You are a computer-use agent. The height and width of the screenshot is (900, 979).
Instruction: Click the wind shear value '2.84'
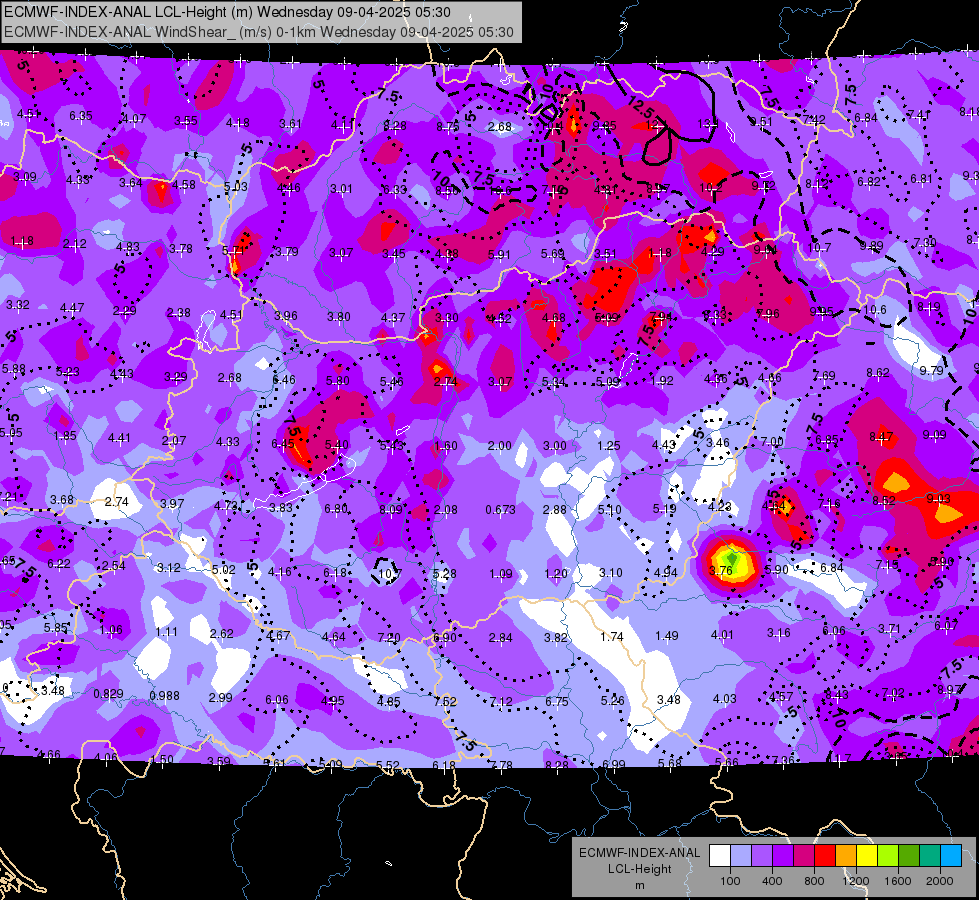click(501, 637)
